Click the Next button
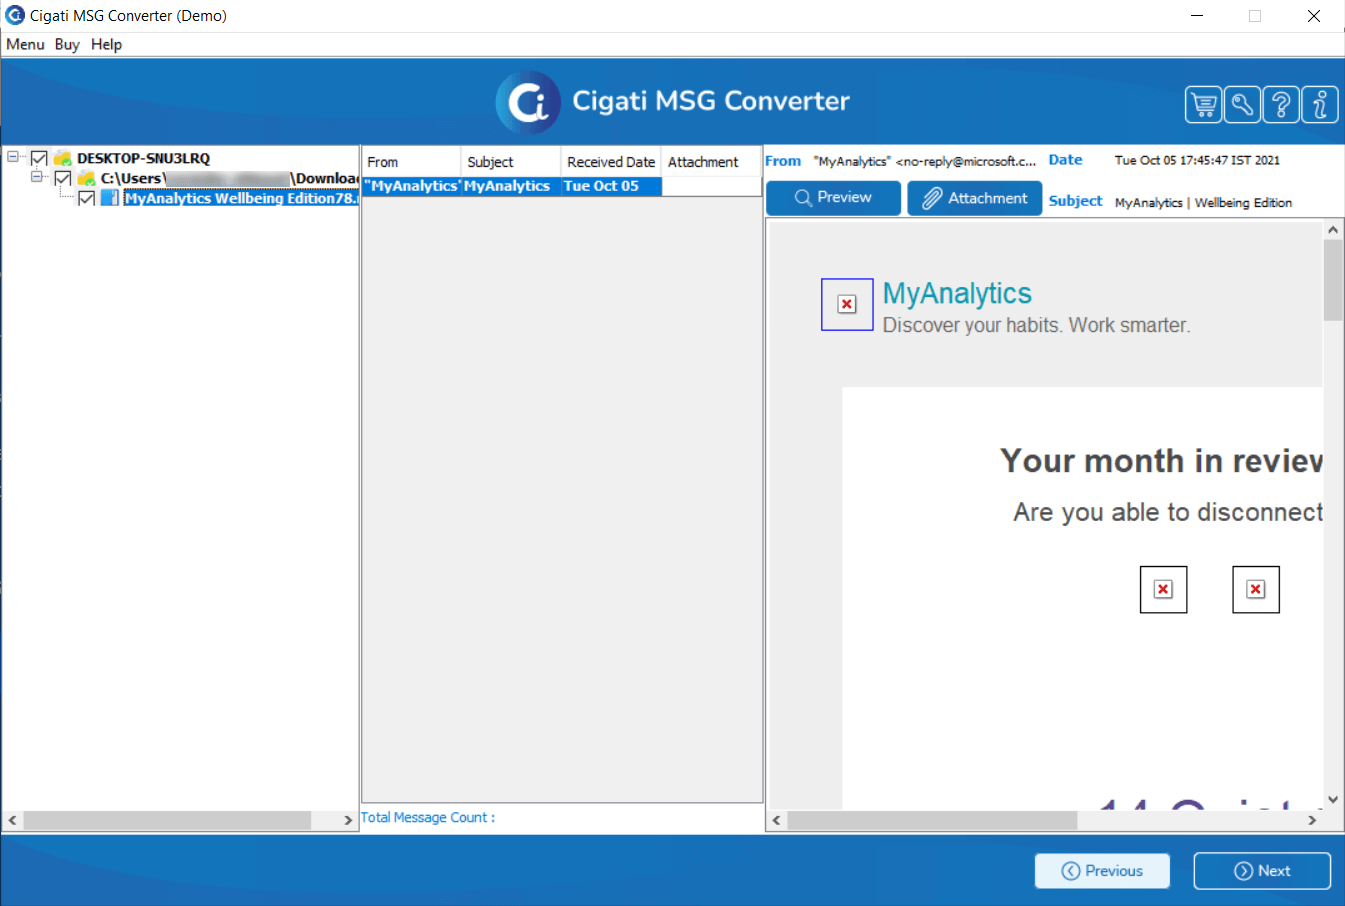This screenshot has height=906, width=1345. (1262, 871)
